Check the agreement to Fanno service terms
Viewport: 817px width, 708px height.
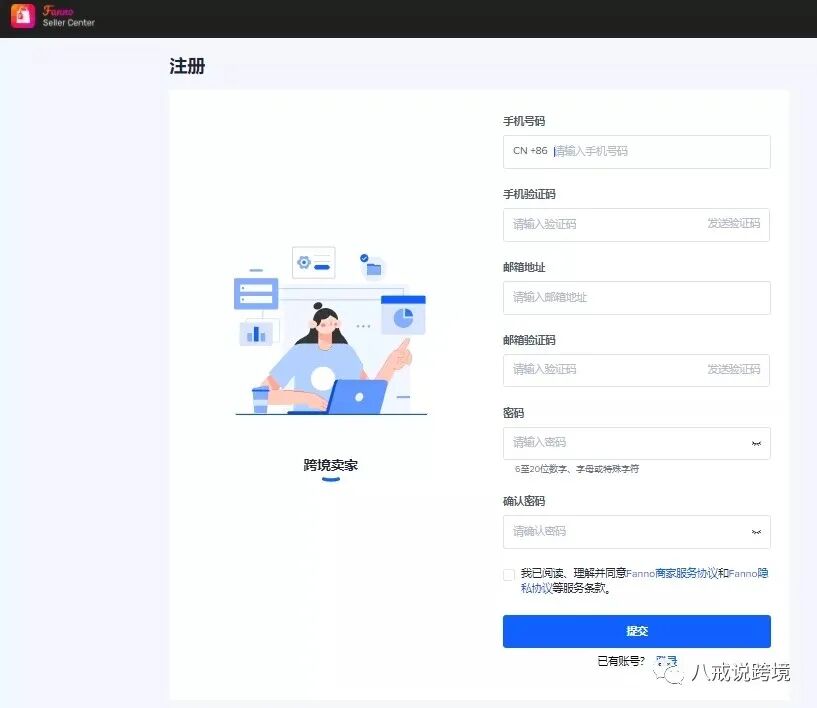509,575
